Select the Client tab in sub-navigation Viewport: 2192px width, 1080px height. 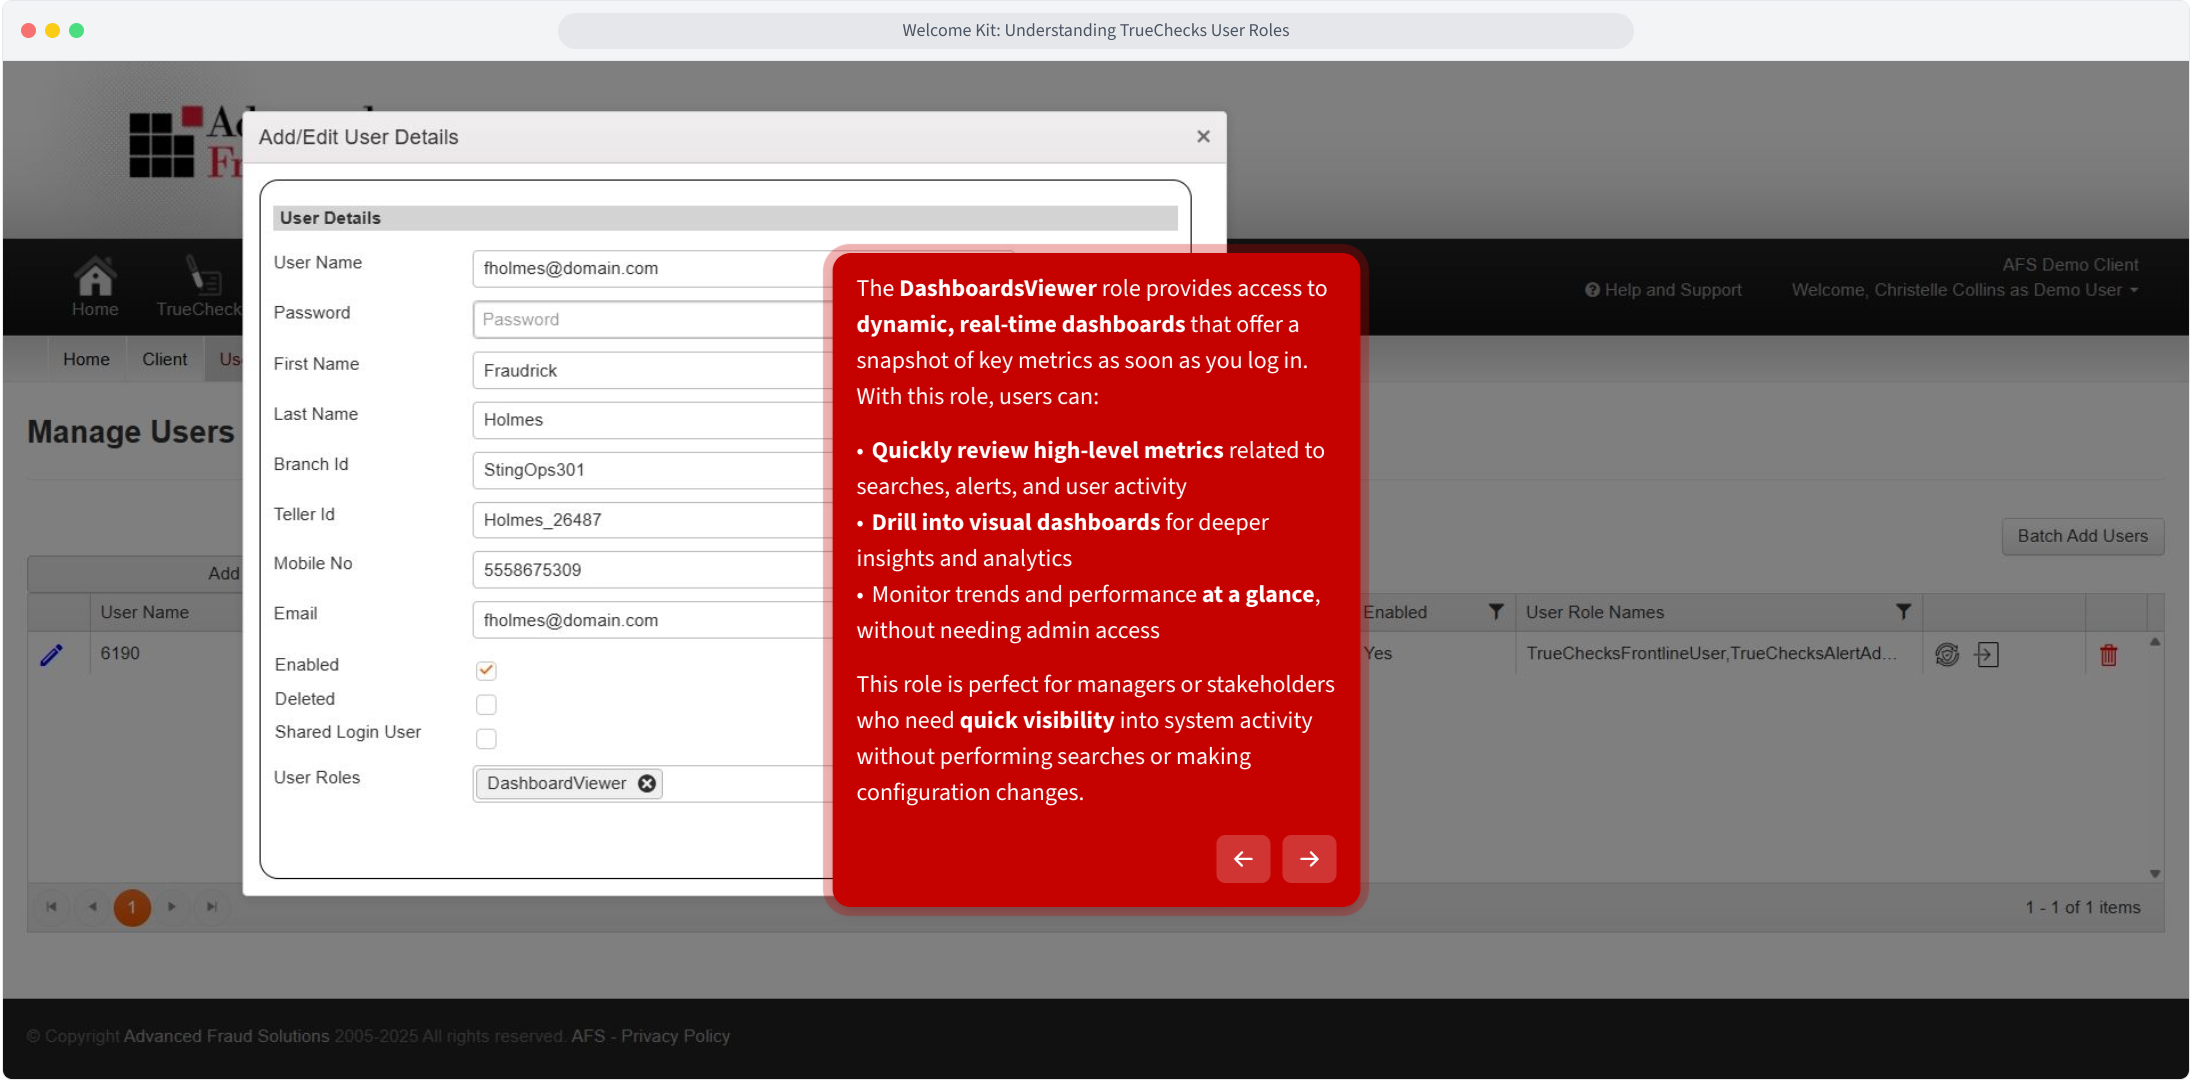tap(164, 359)
